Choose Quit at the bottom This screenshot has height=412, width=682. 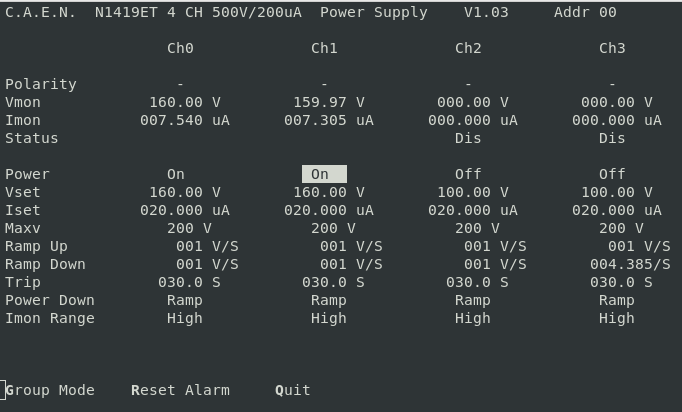293,390
